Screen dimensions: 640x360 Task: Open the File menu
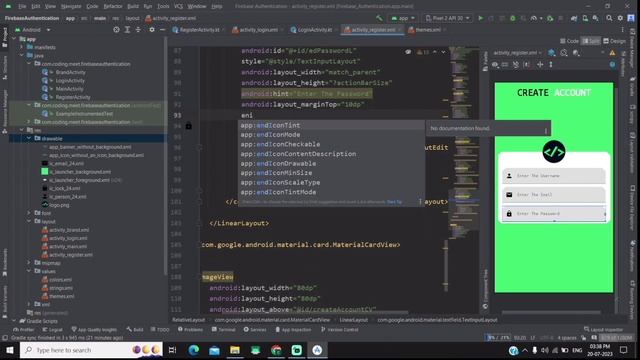[22, 6]
